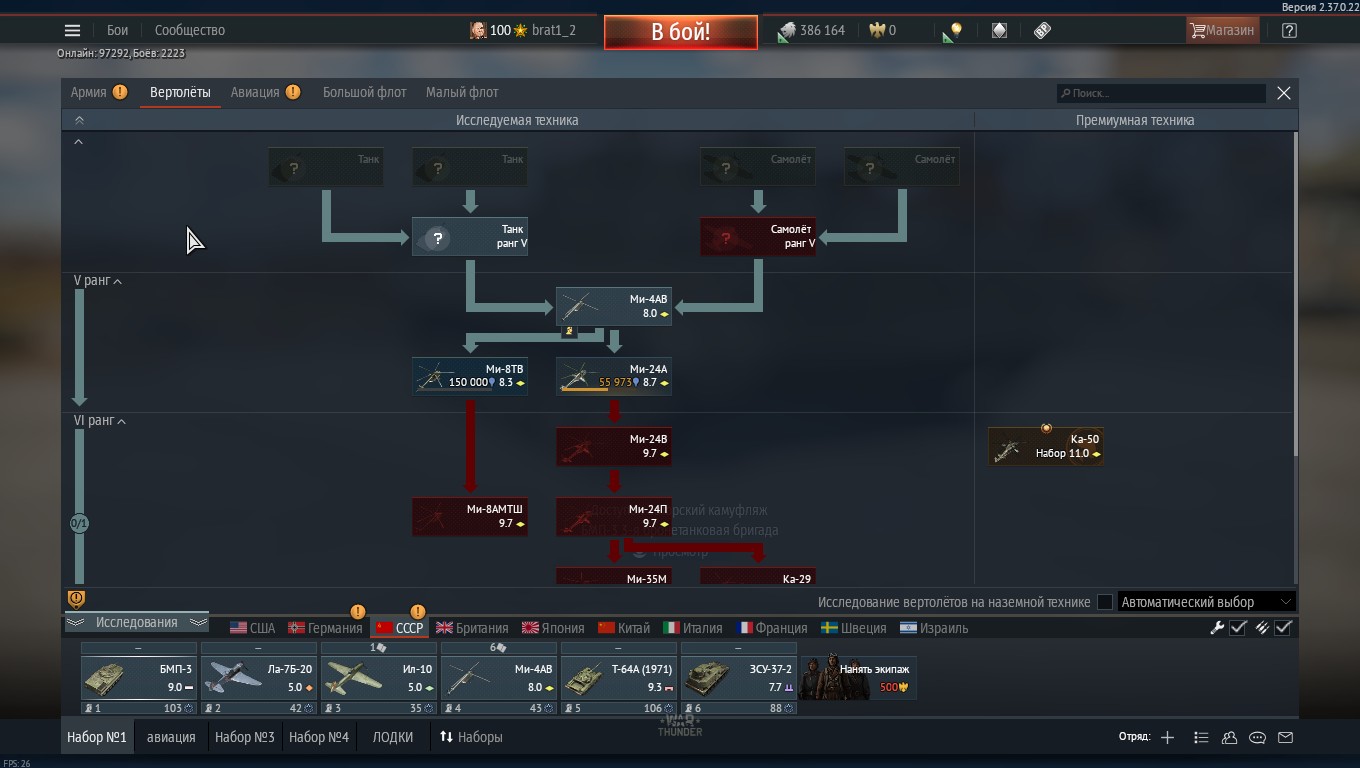This screenshot has width=1360, height=768.
Task: Toggle the auto-refill ammo checkbox
Action: pos(1283,628)
